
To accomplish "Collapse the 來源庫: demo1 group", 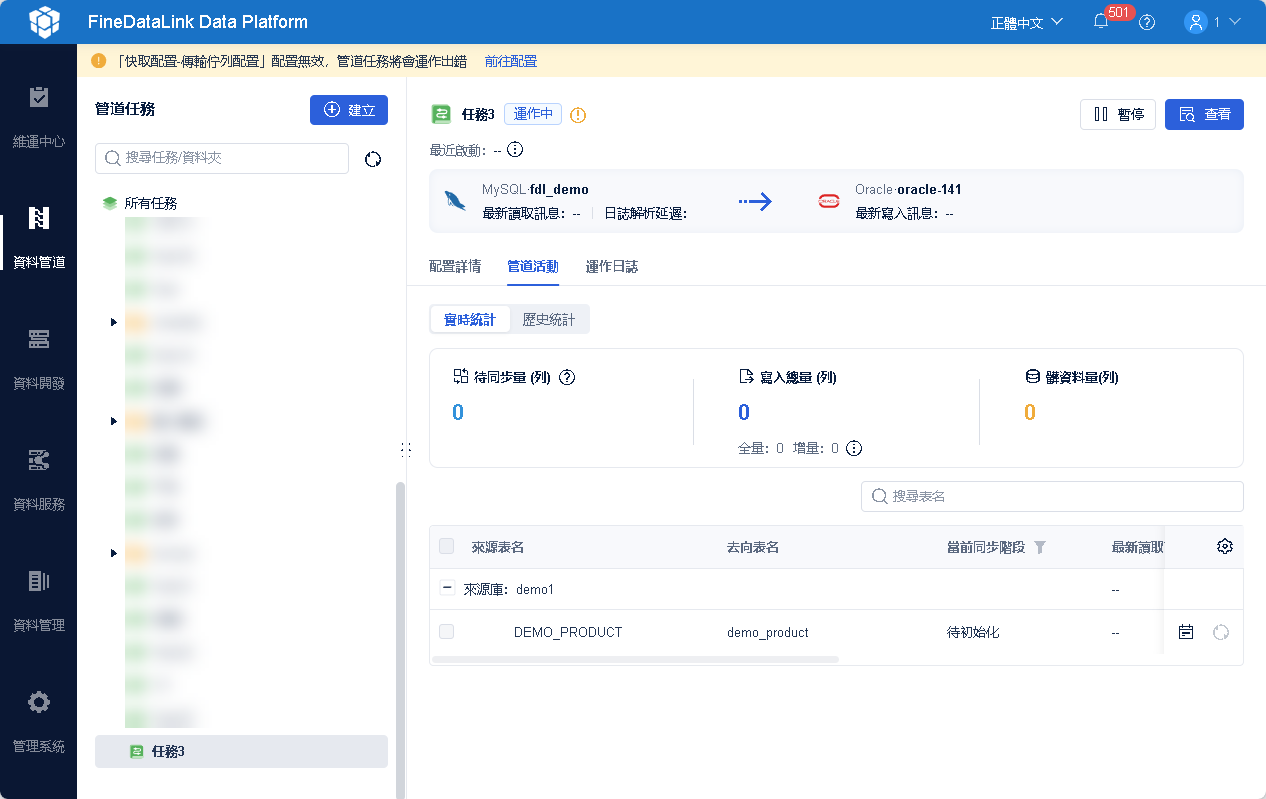I will pos(447,588).
